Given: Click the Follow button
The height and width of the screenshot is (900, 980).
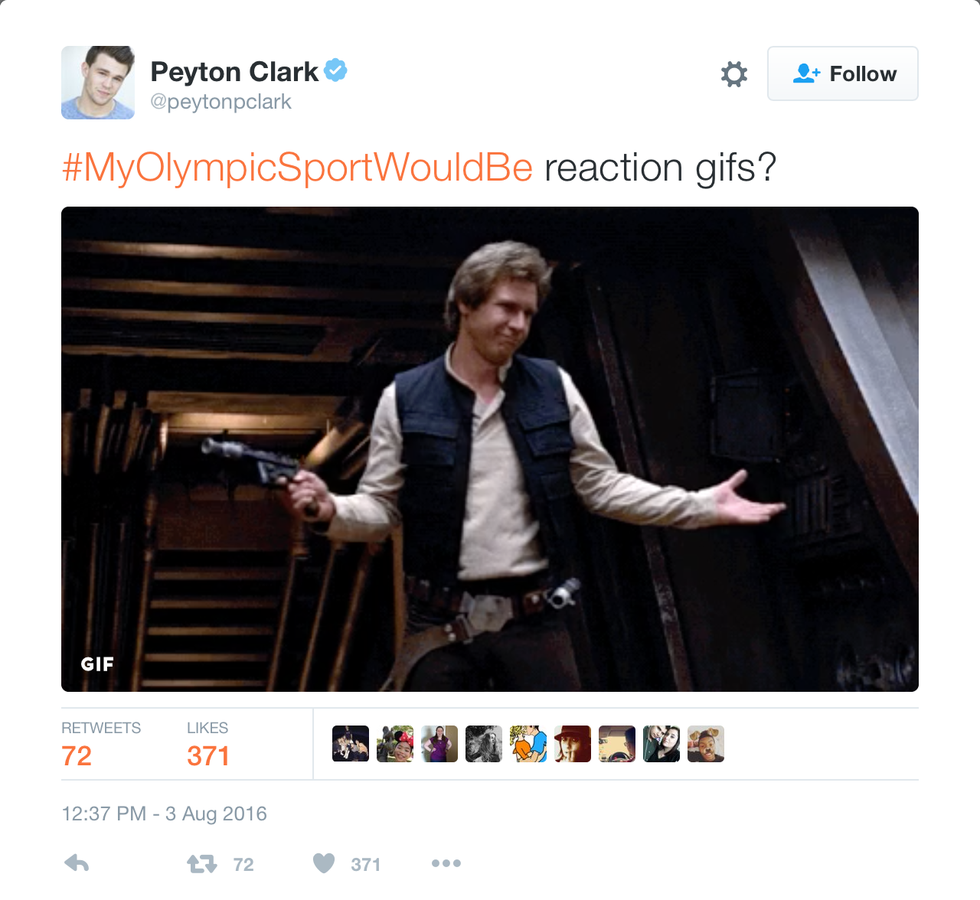Looking at the screenshot, I should coord(842,73).
